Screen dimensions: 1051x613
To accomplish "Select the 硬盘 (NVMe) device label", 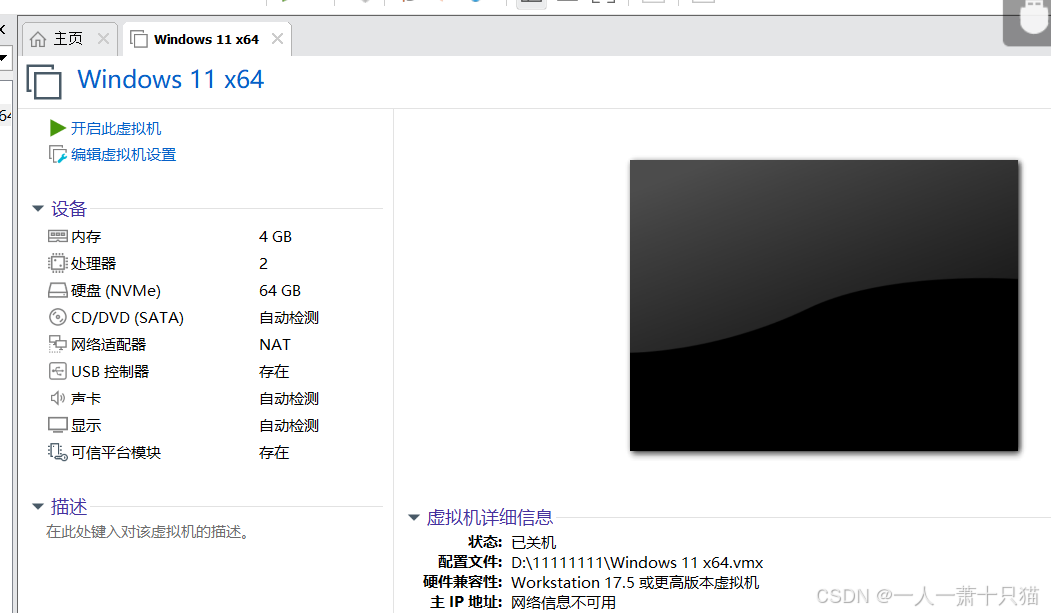I will 116,291.
